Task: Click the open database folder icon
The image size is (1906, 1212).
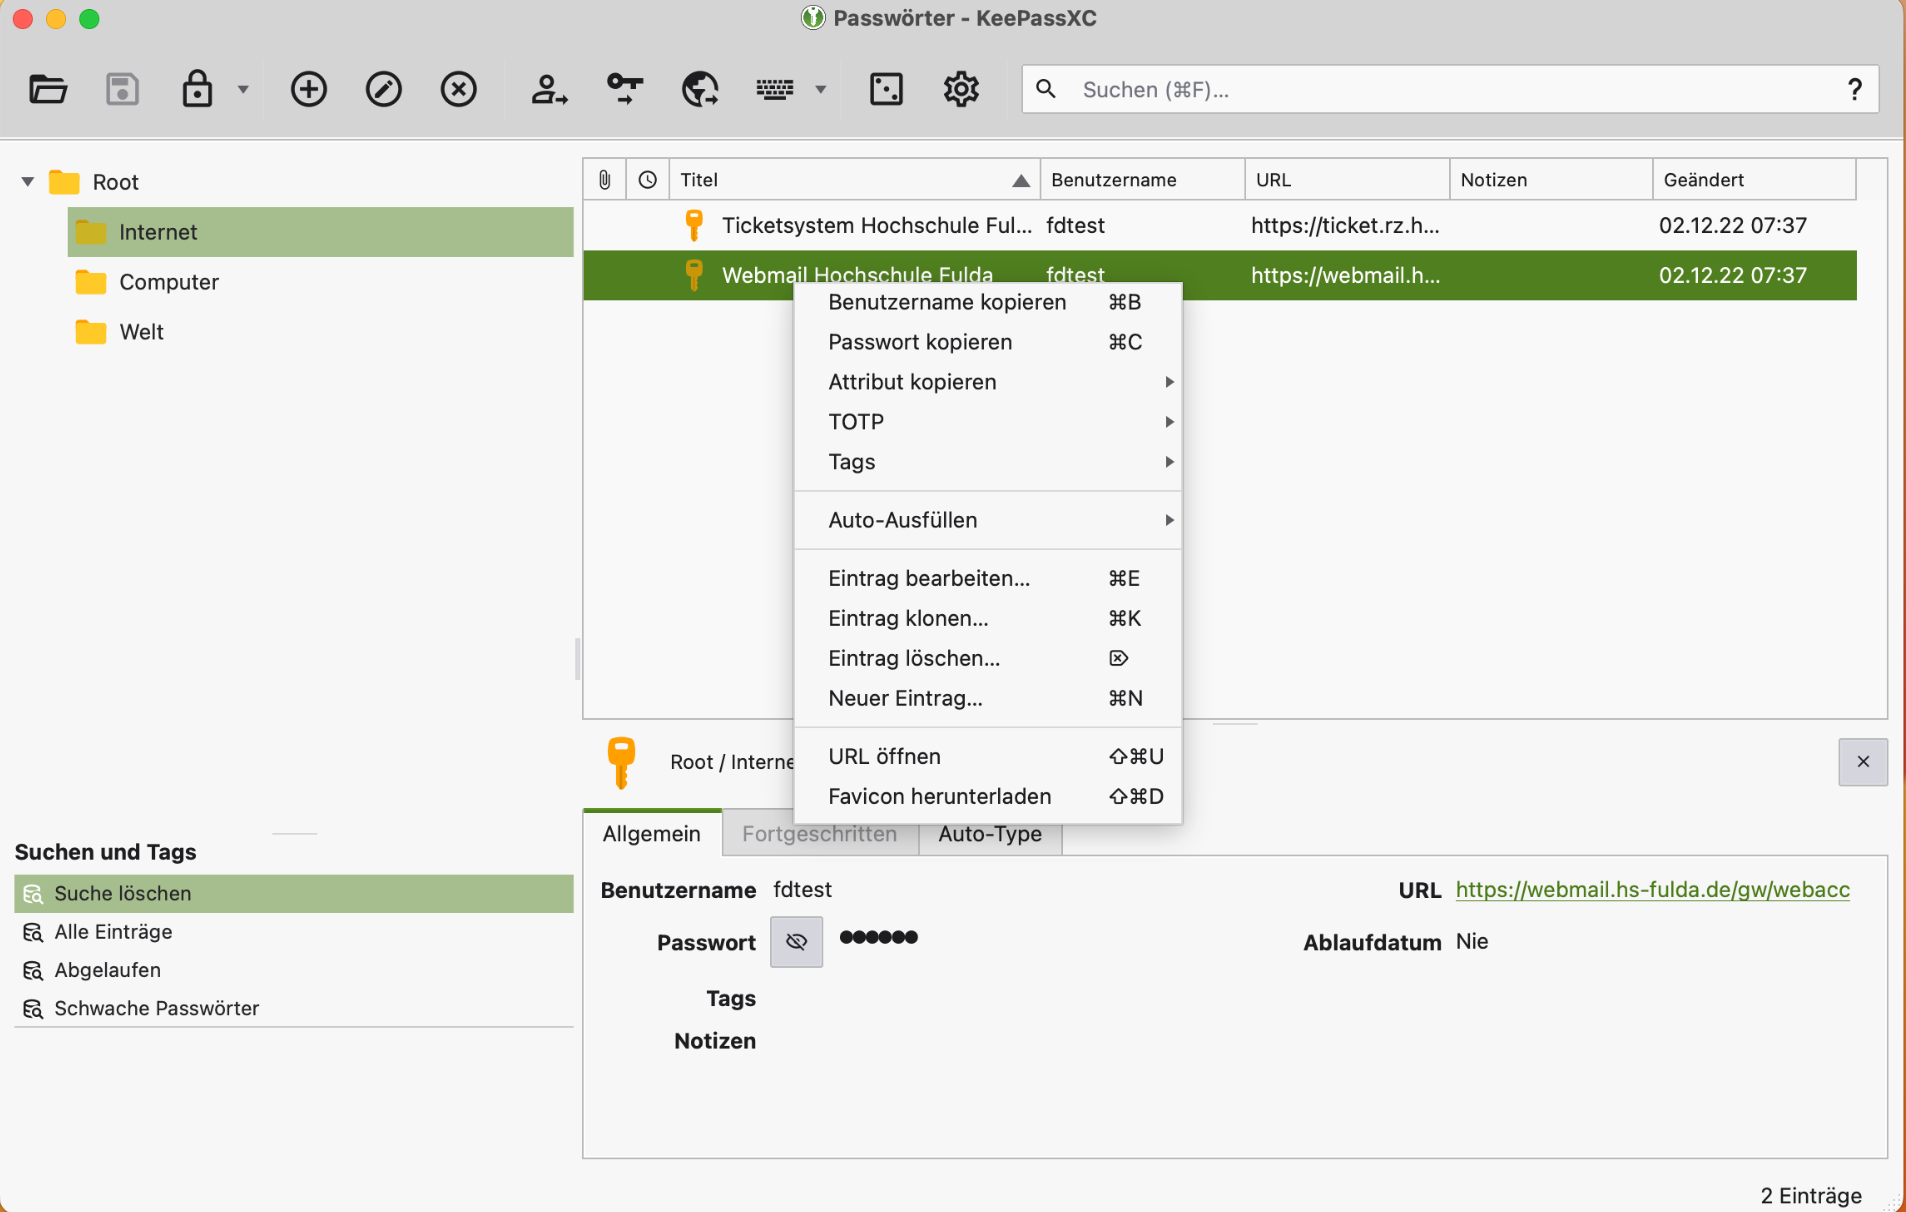Action: click(47, 90)
